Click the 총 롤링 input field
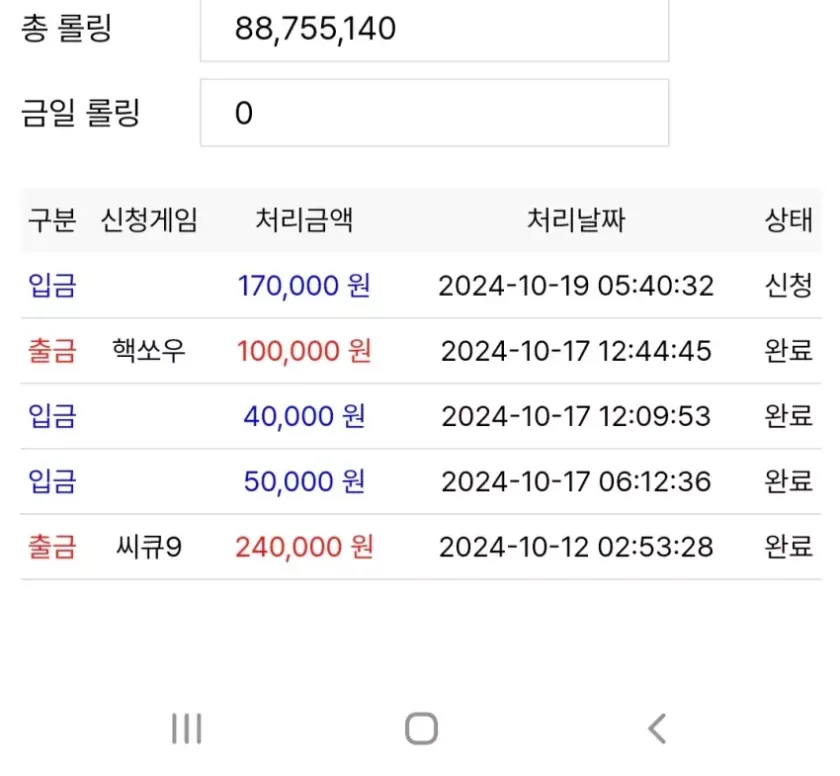 point(434,29)
